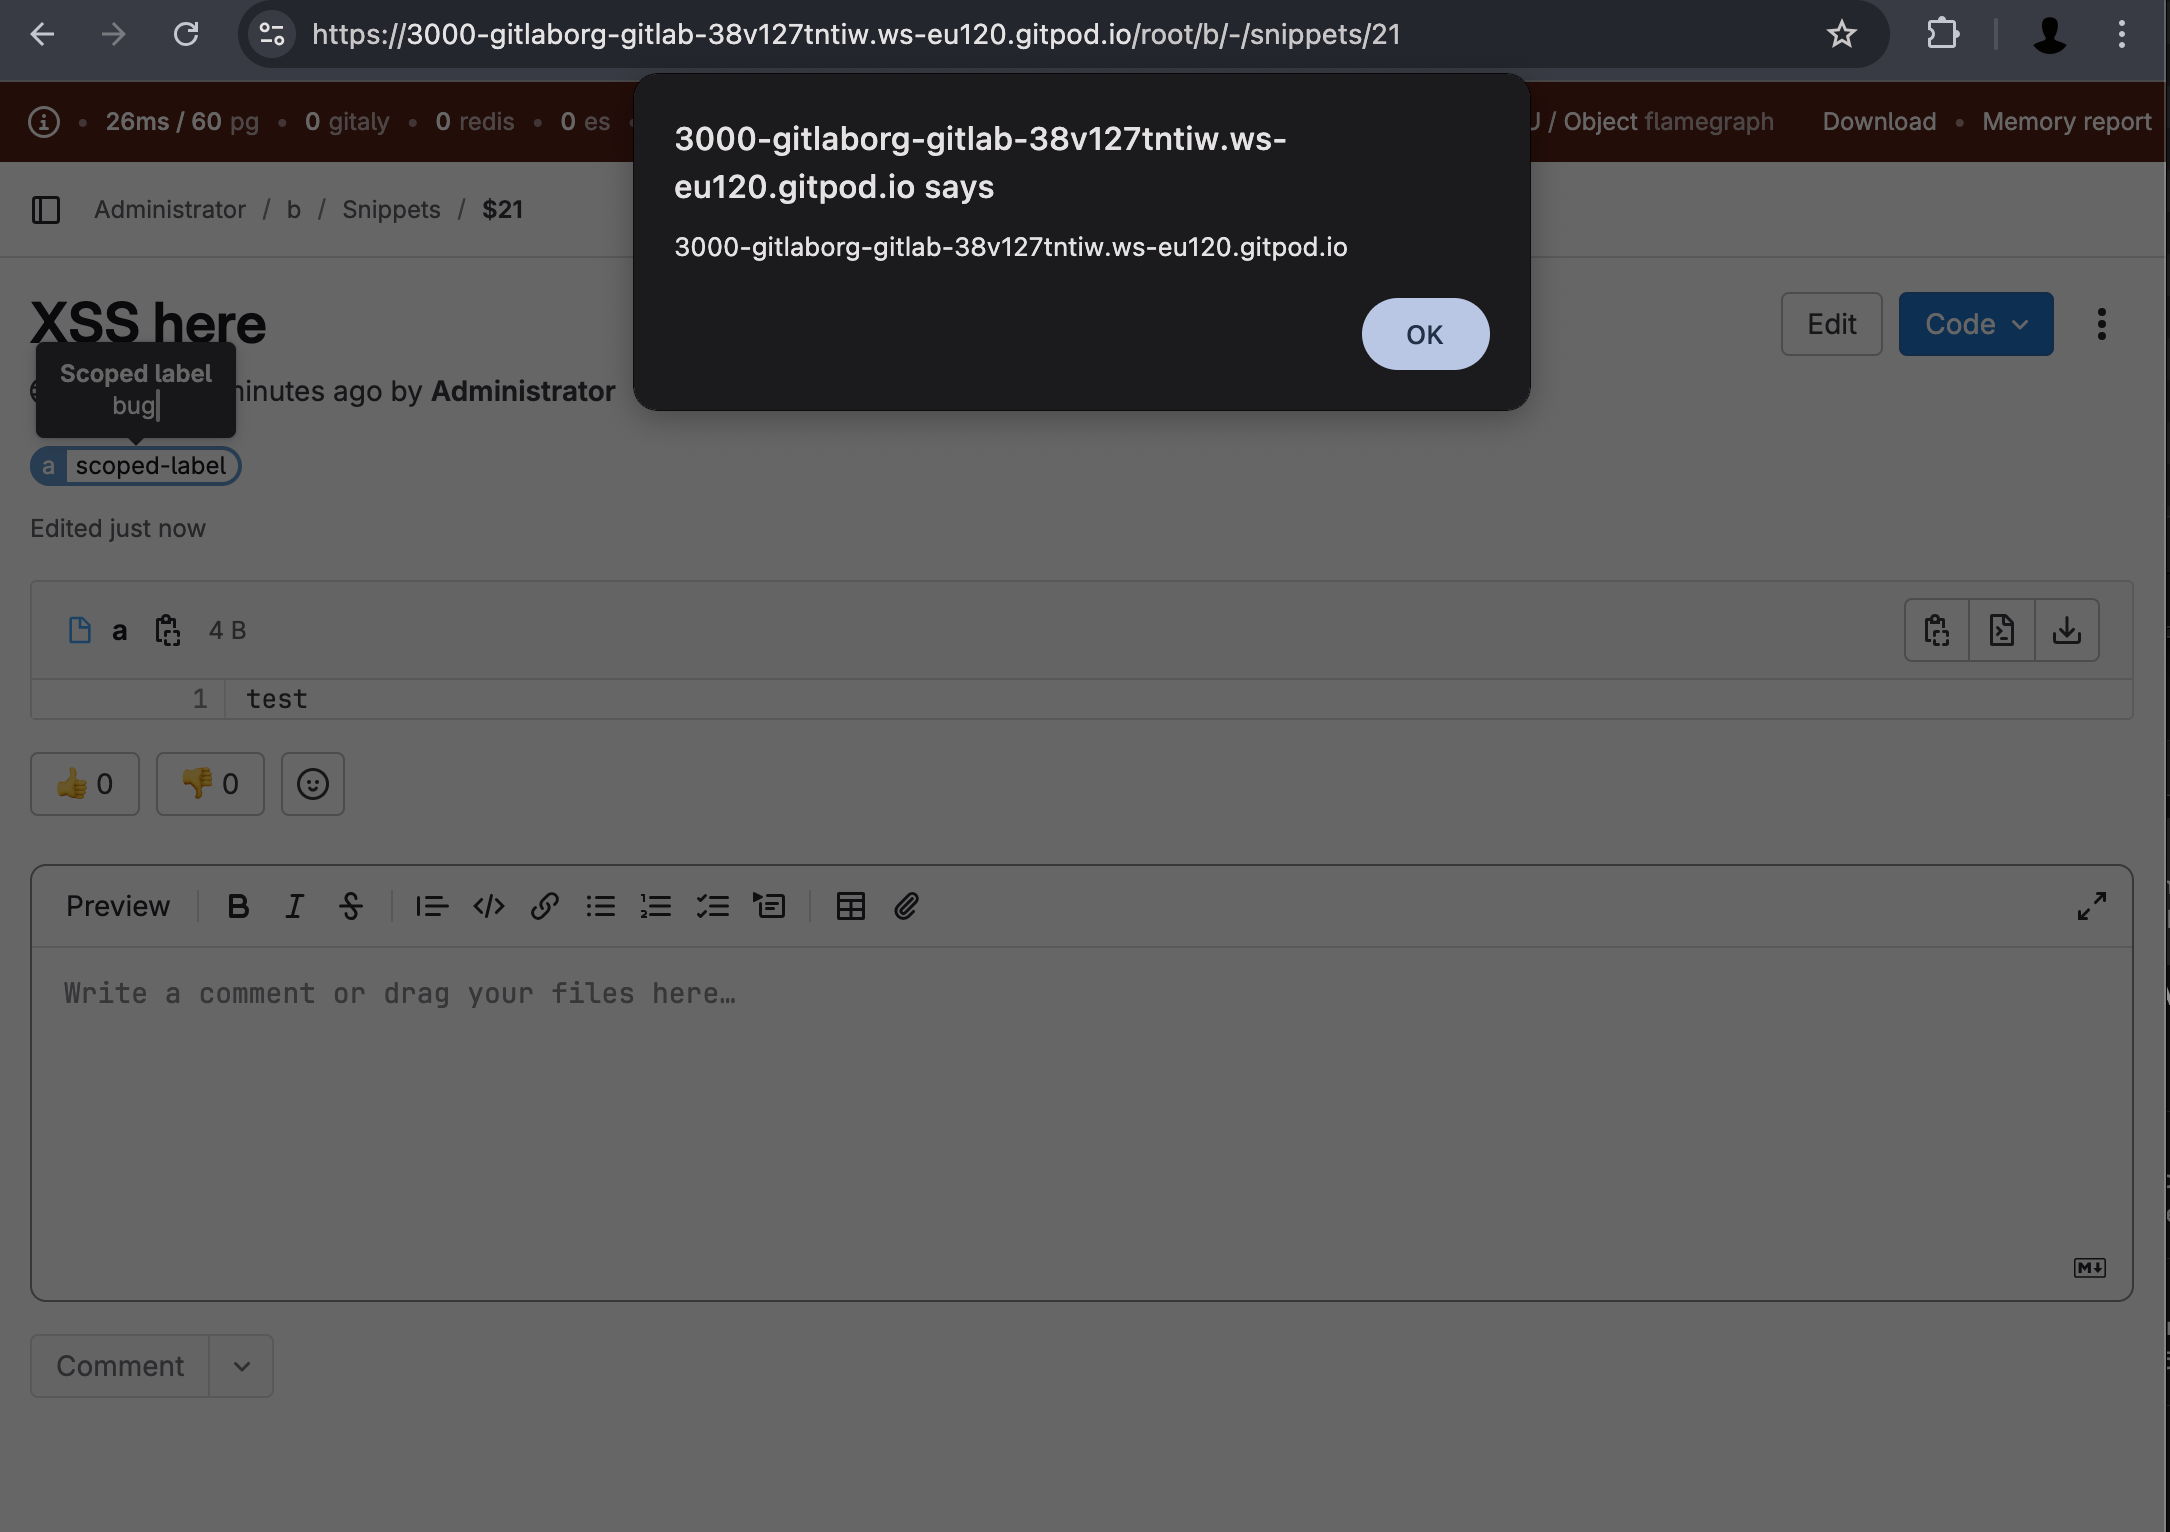Open Snippets breadcrumb link
Screen dimensions: 2170x1532
coord(391,210)
